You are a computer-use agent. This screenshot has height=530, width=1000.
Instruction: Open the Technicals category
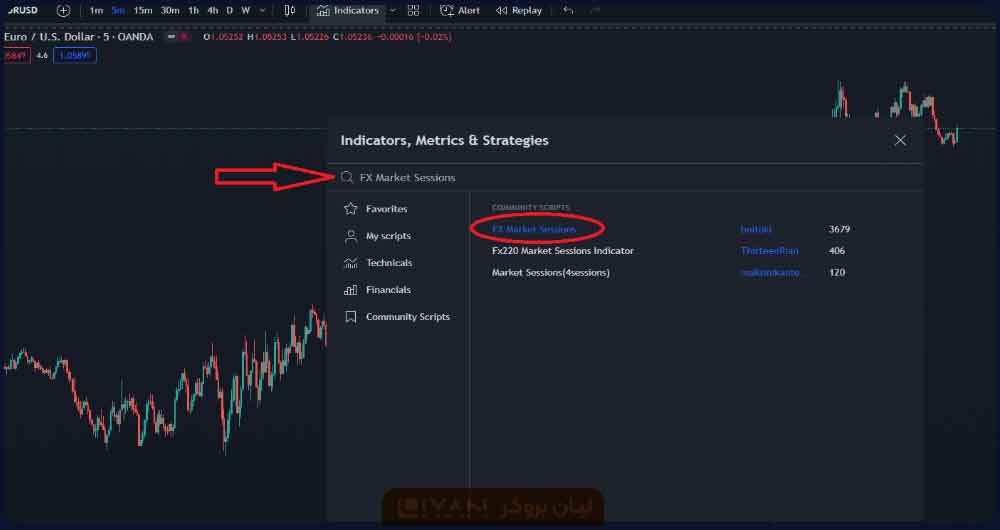pos(389,263)
